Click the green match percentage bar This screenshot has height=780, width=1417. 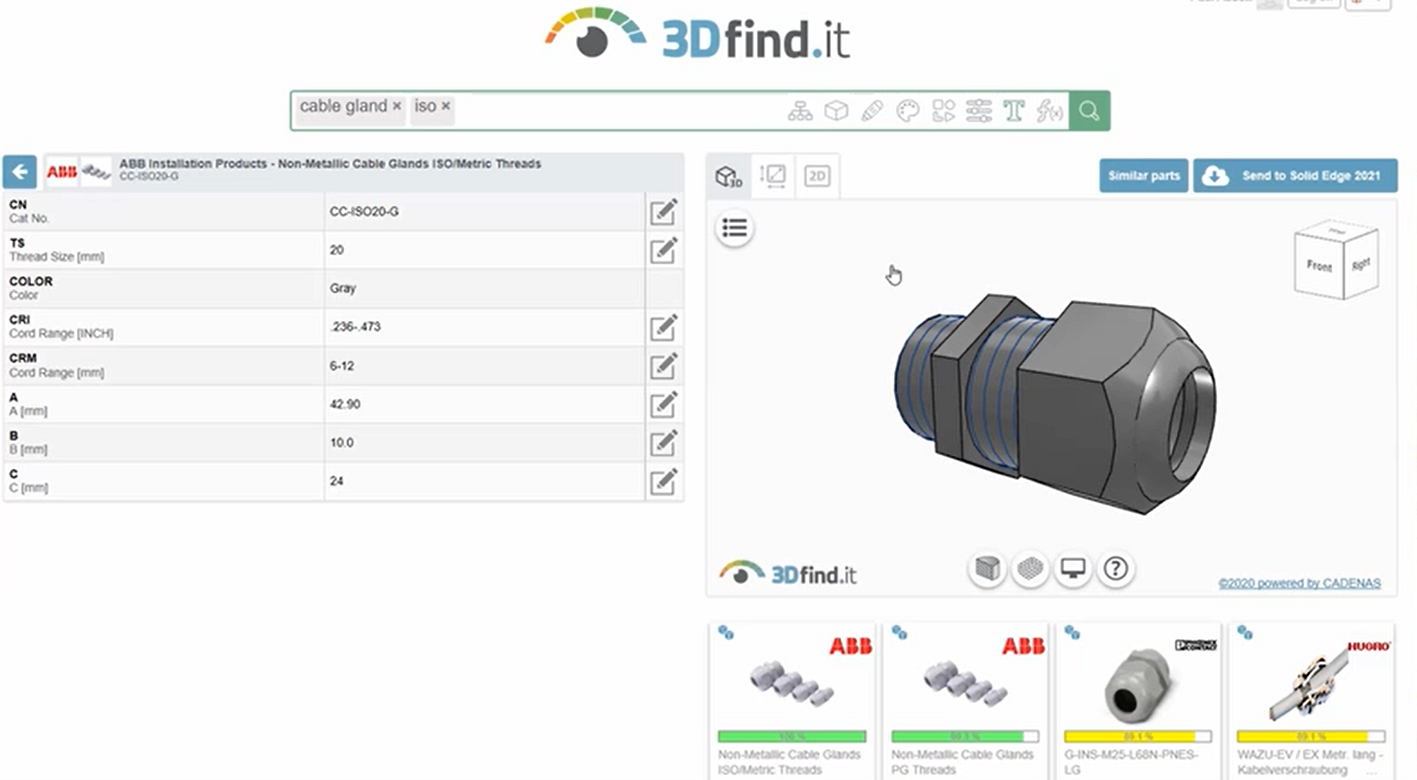coord(792,735)
